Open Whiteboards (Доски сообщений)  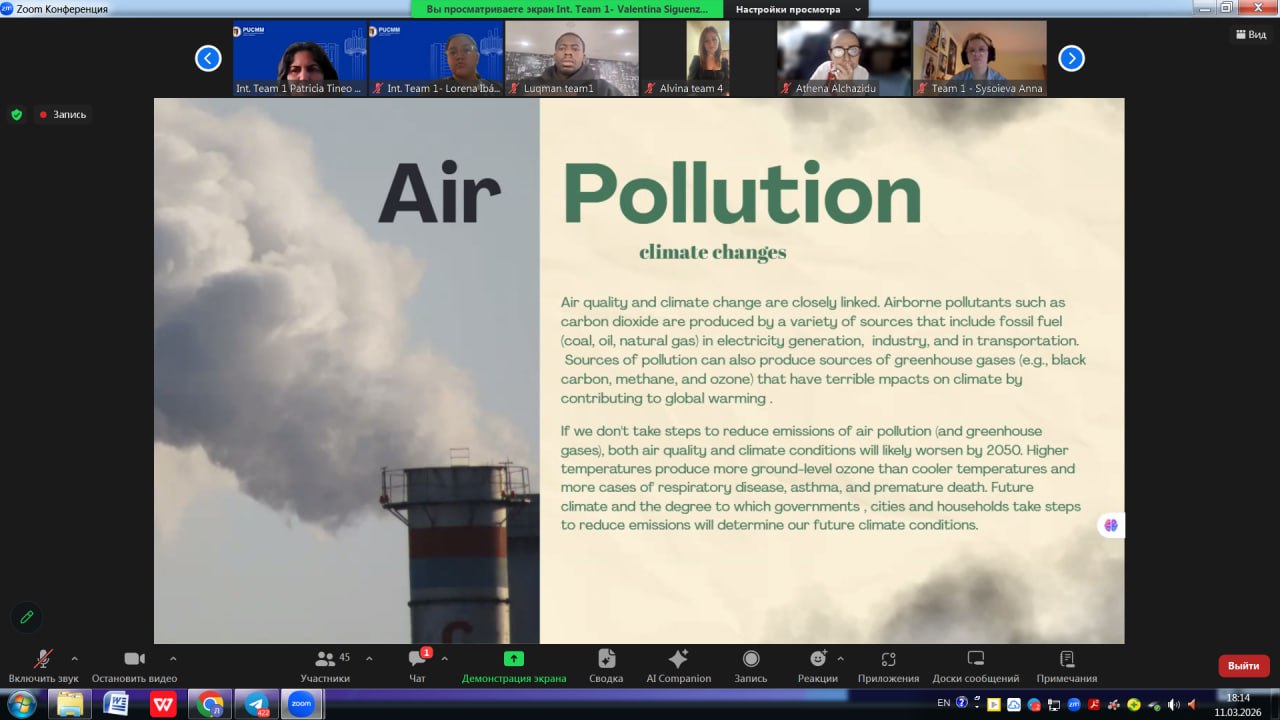tap(975, 666)
